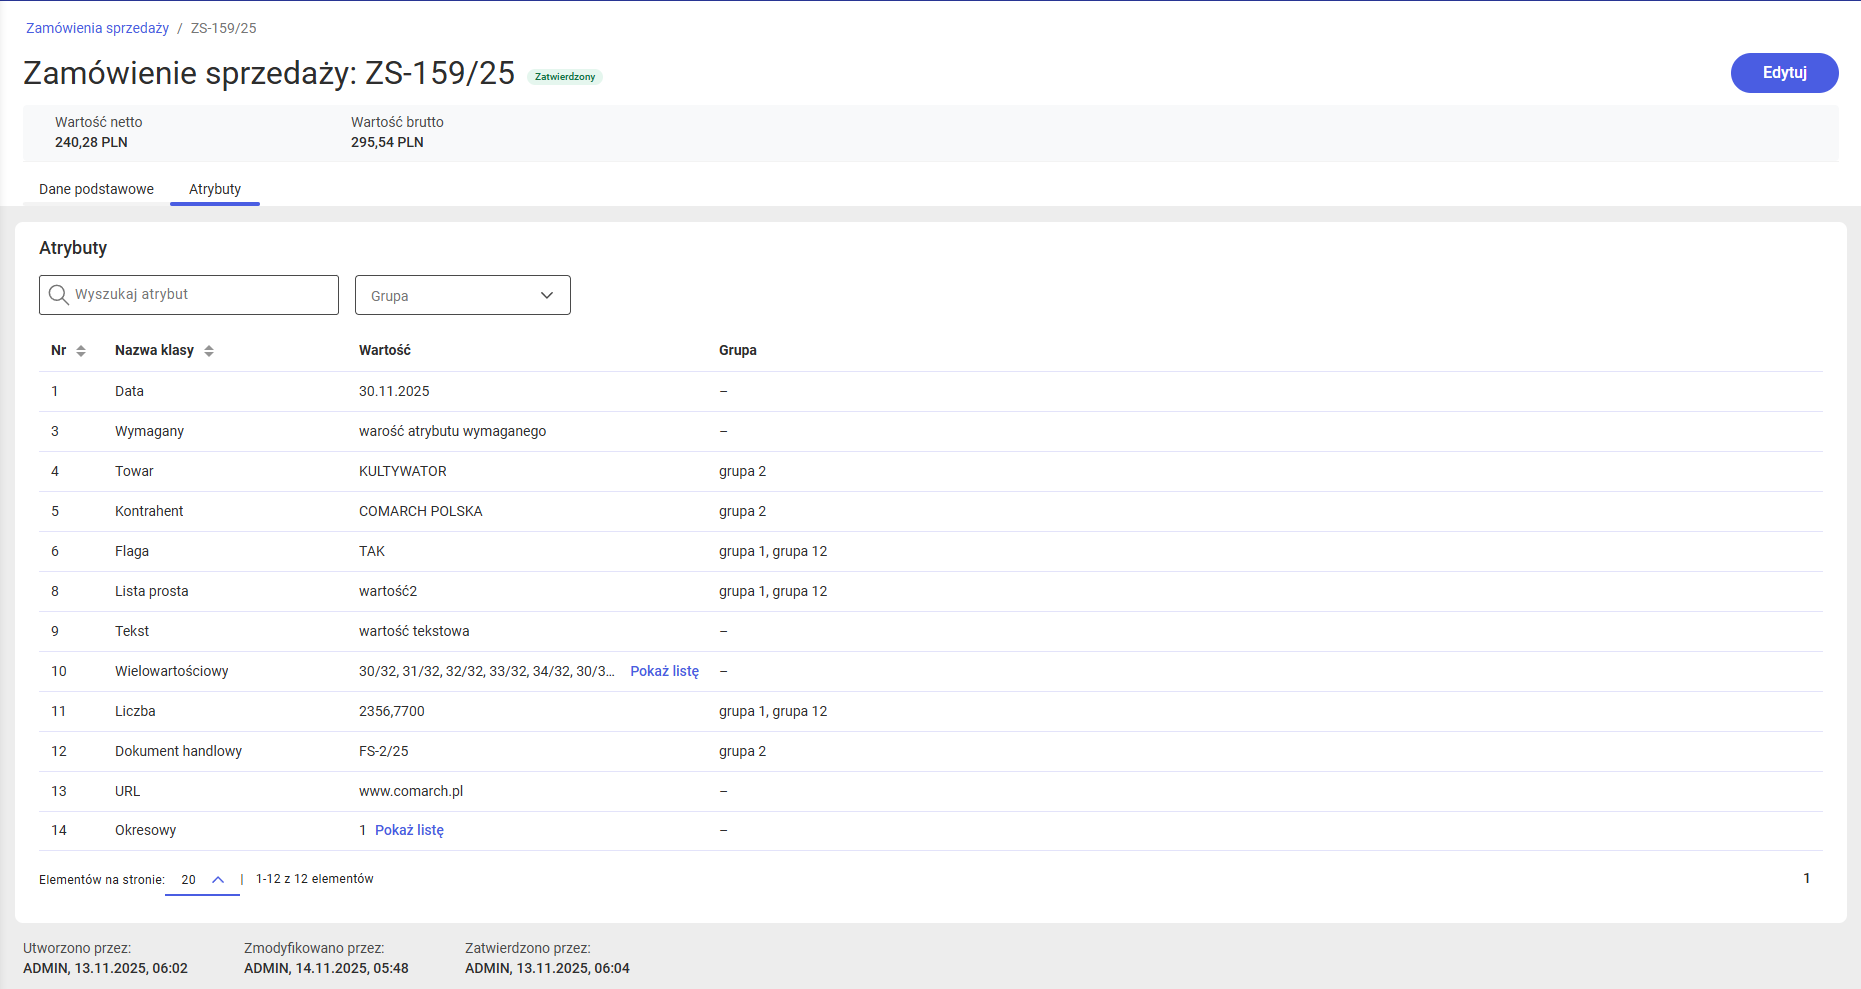Show list for Wielowartościowy attribute

click(x=664, y=671)
